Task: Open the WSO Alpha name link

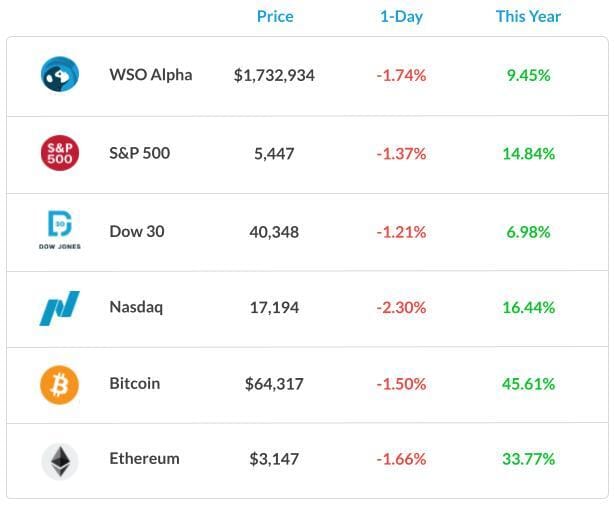Action: [151, 74]
